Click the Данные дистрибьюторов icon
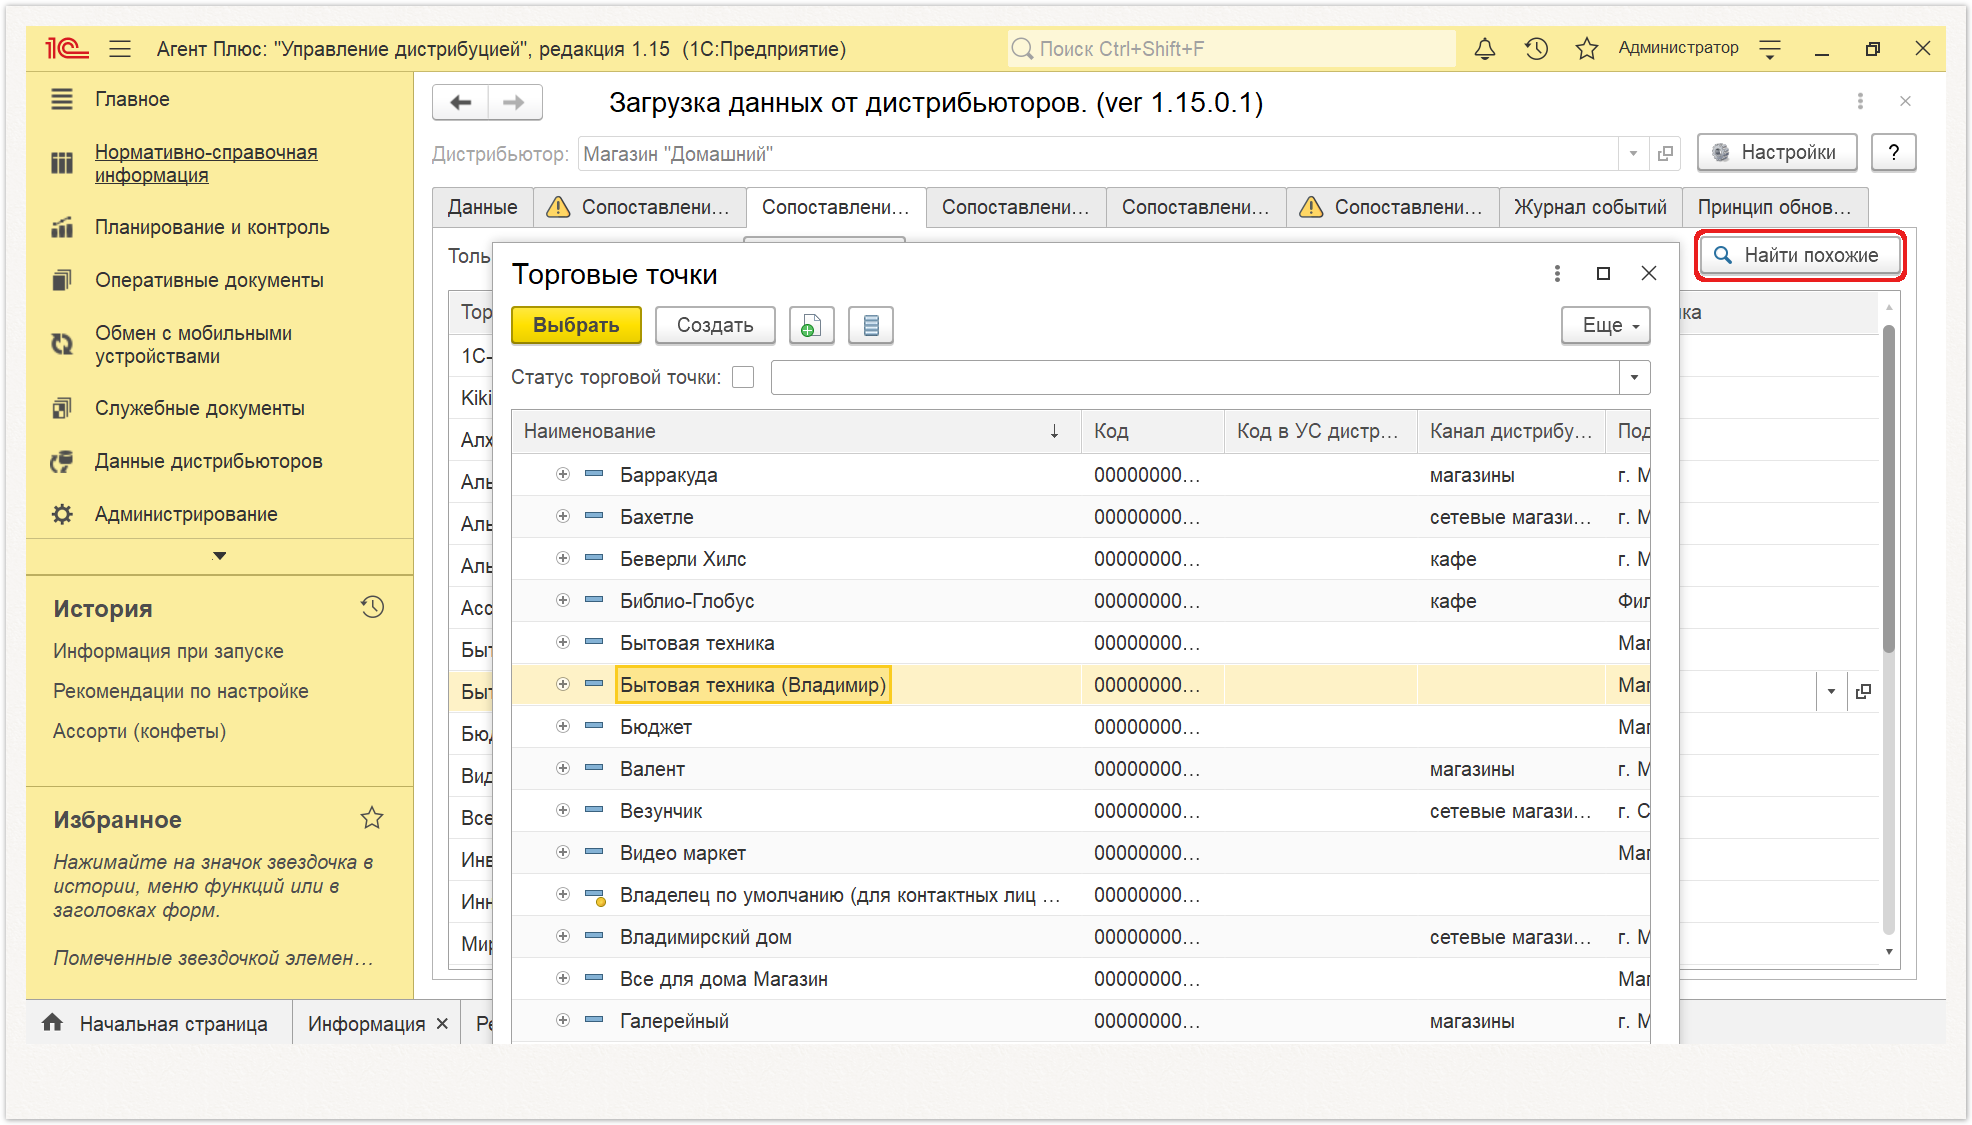Image resolution: width=1972 pixels, height=1125 pixels. coord(62,461)
